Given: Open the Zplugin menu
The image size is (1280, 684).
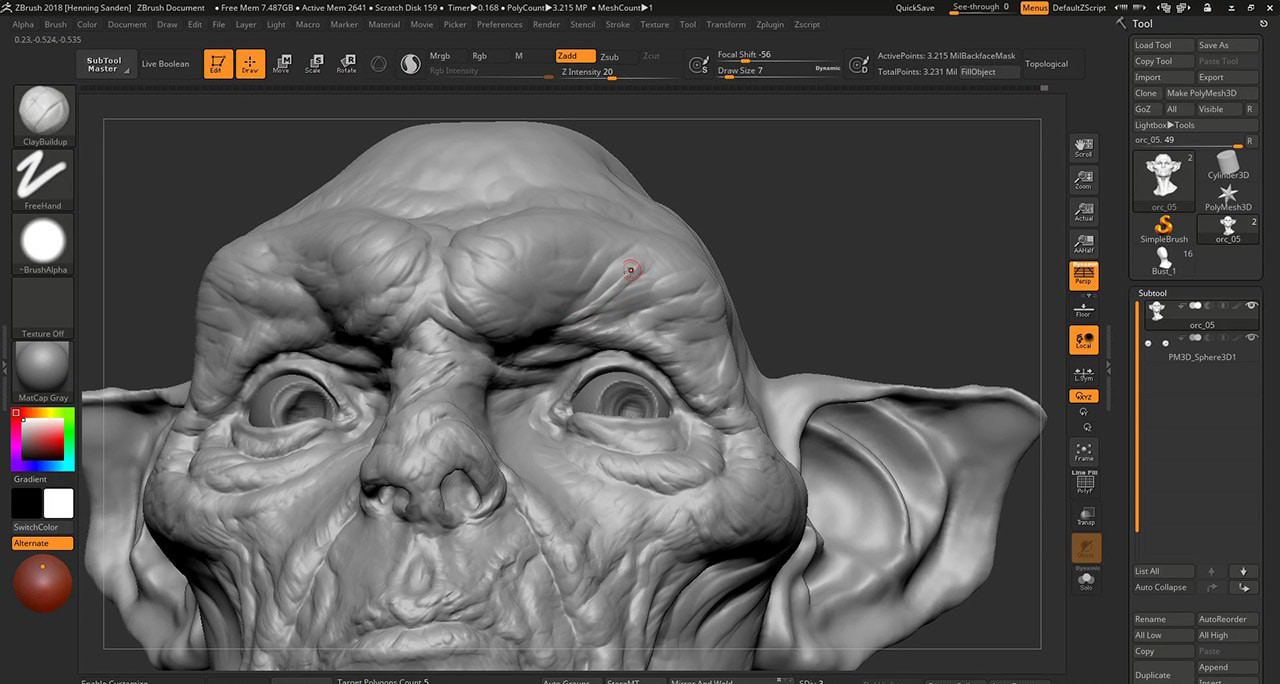Looking at the screenshot, I should pyautogui.click(x=770, y=24).
